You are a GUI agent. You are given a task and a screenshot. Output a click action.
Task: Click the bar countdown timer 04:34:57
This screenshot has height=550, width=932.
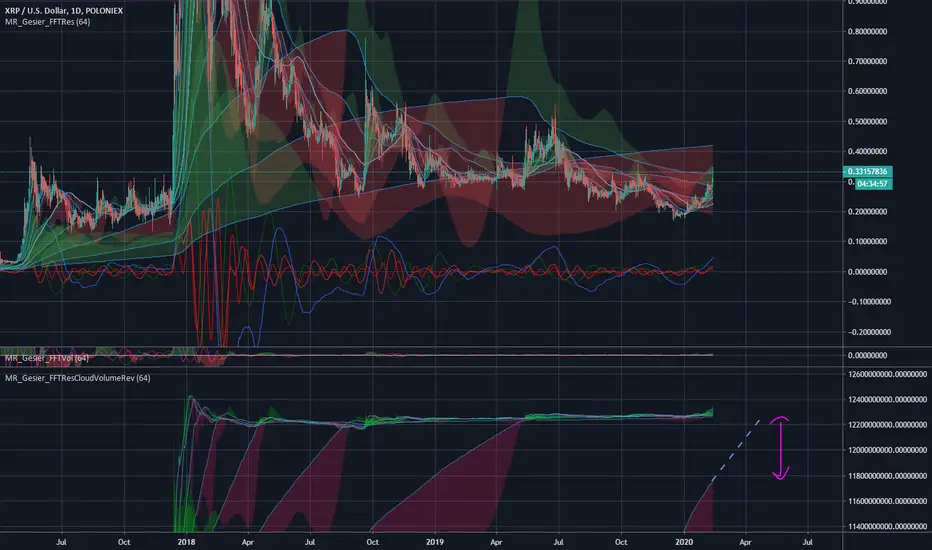coord(873,184)
